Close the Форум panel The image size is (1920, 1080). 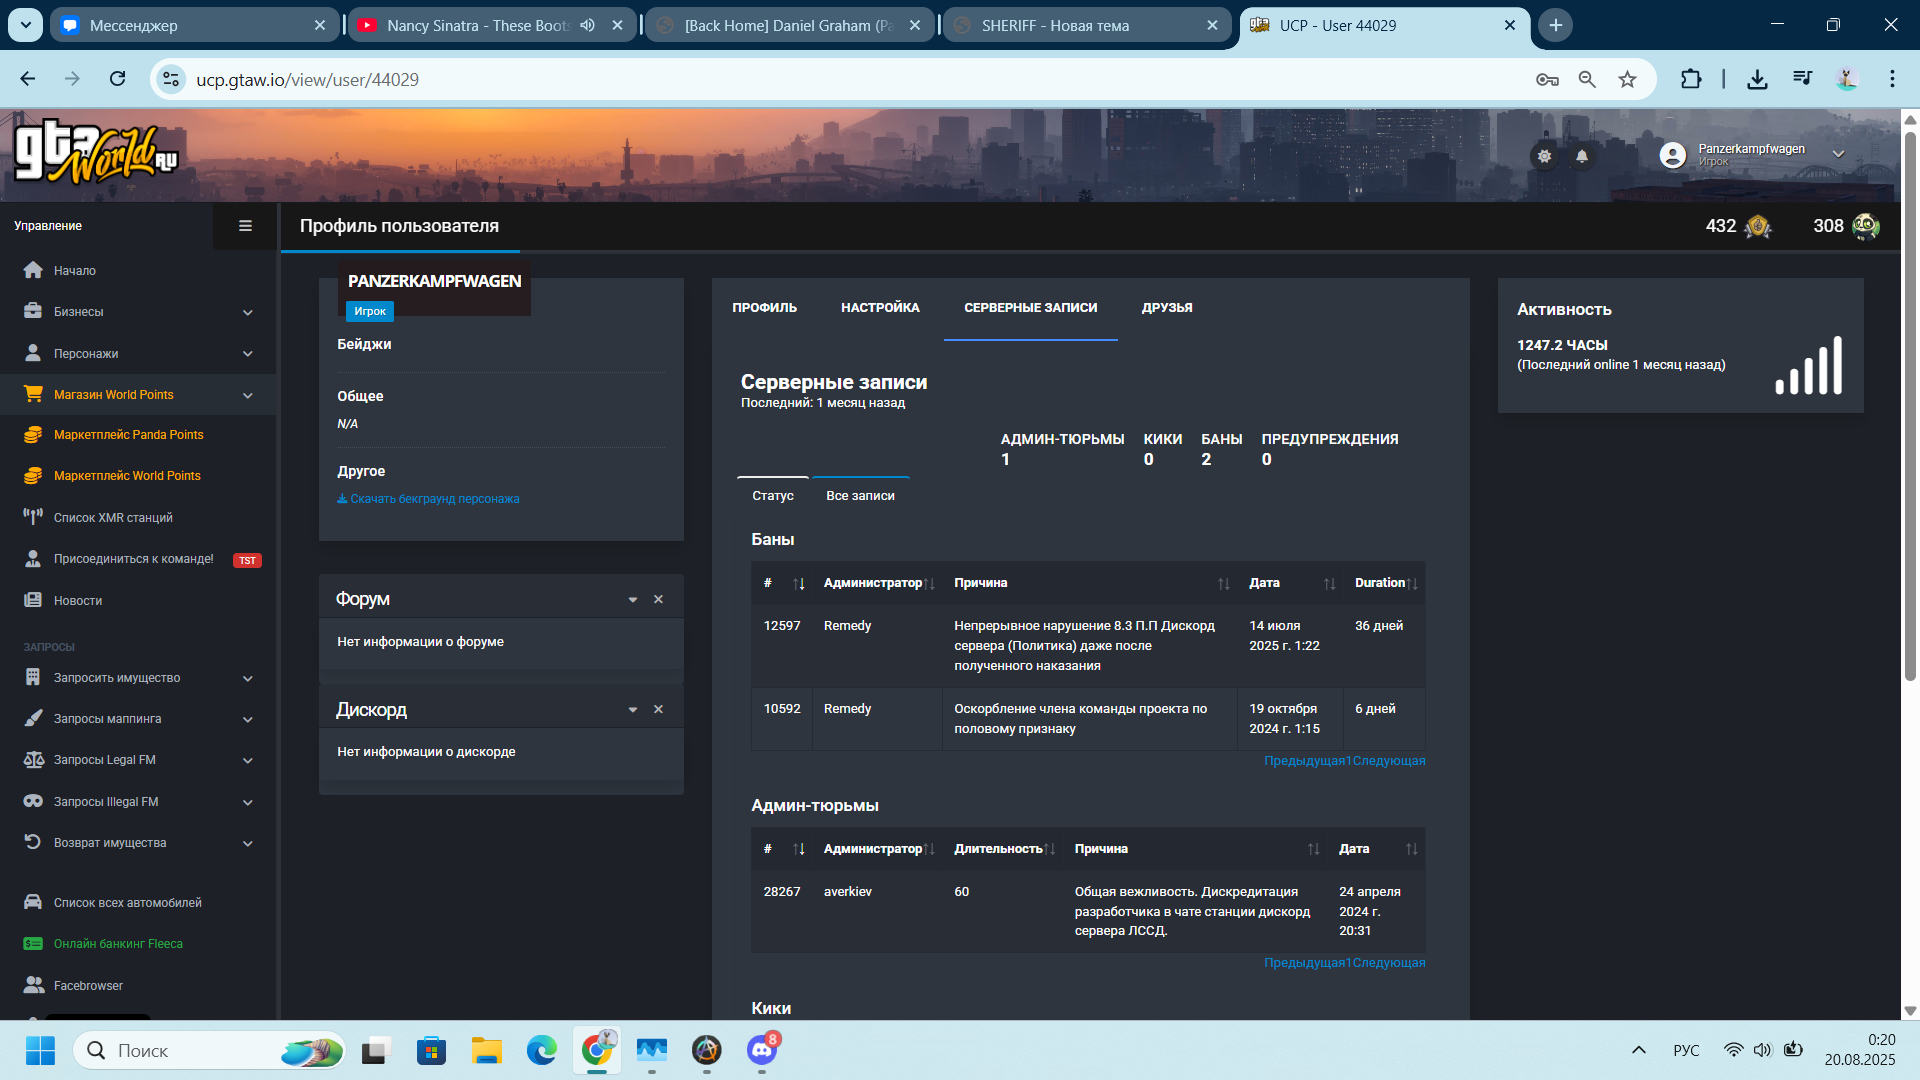[658, 600]
